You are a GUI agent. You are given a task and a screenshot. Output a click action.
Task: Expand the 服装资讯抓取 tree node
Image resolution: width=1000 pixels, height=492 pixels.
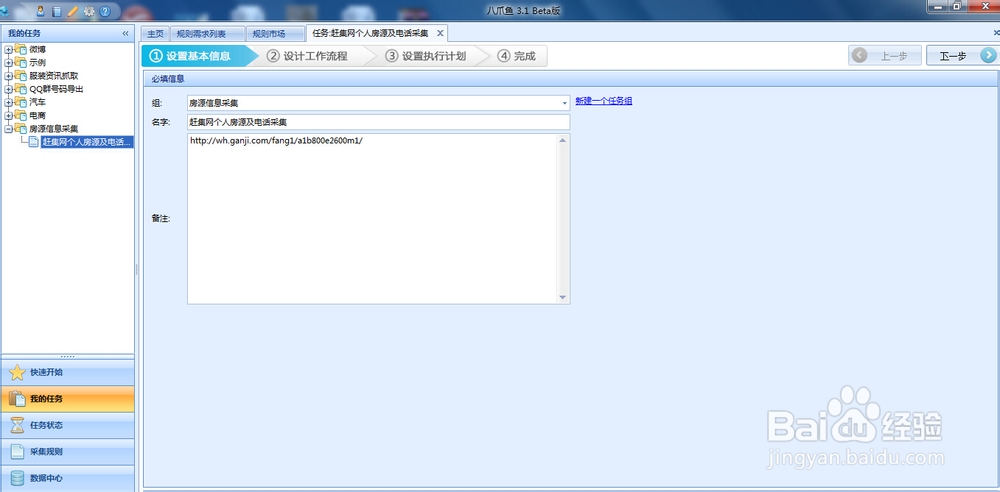(x=8, y=76)
